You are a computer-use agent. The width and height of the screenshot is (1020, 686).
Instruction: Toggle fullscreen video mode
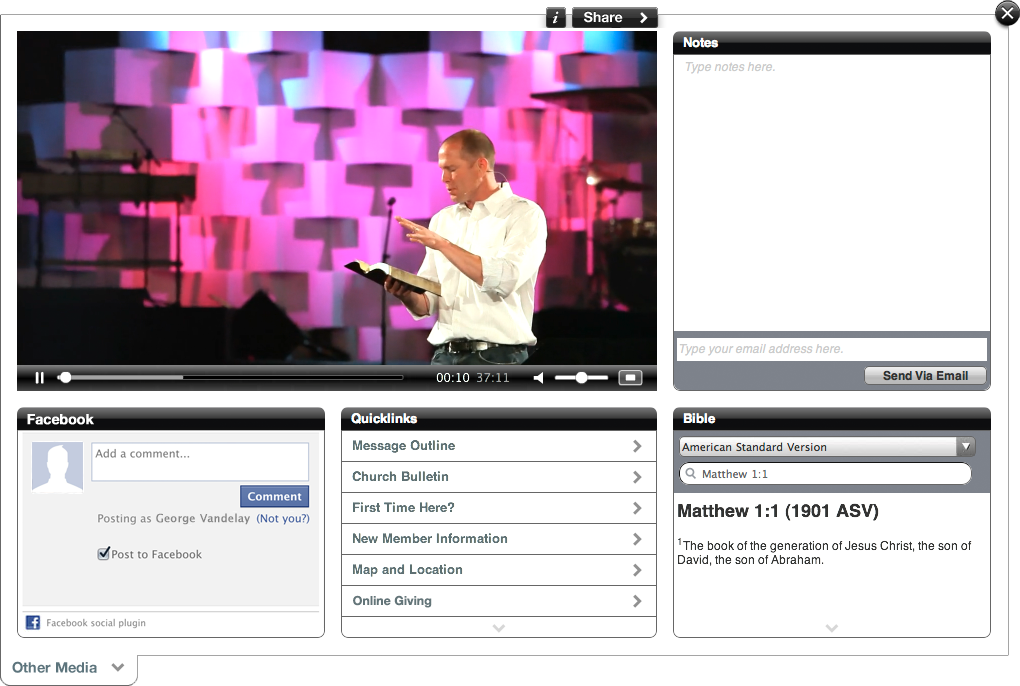coord(630,377)
